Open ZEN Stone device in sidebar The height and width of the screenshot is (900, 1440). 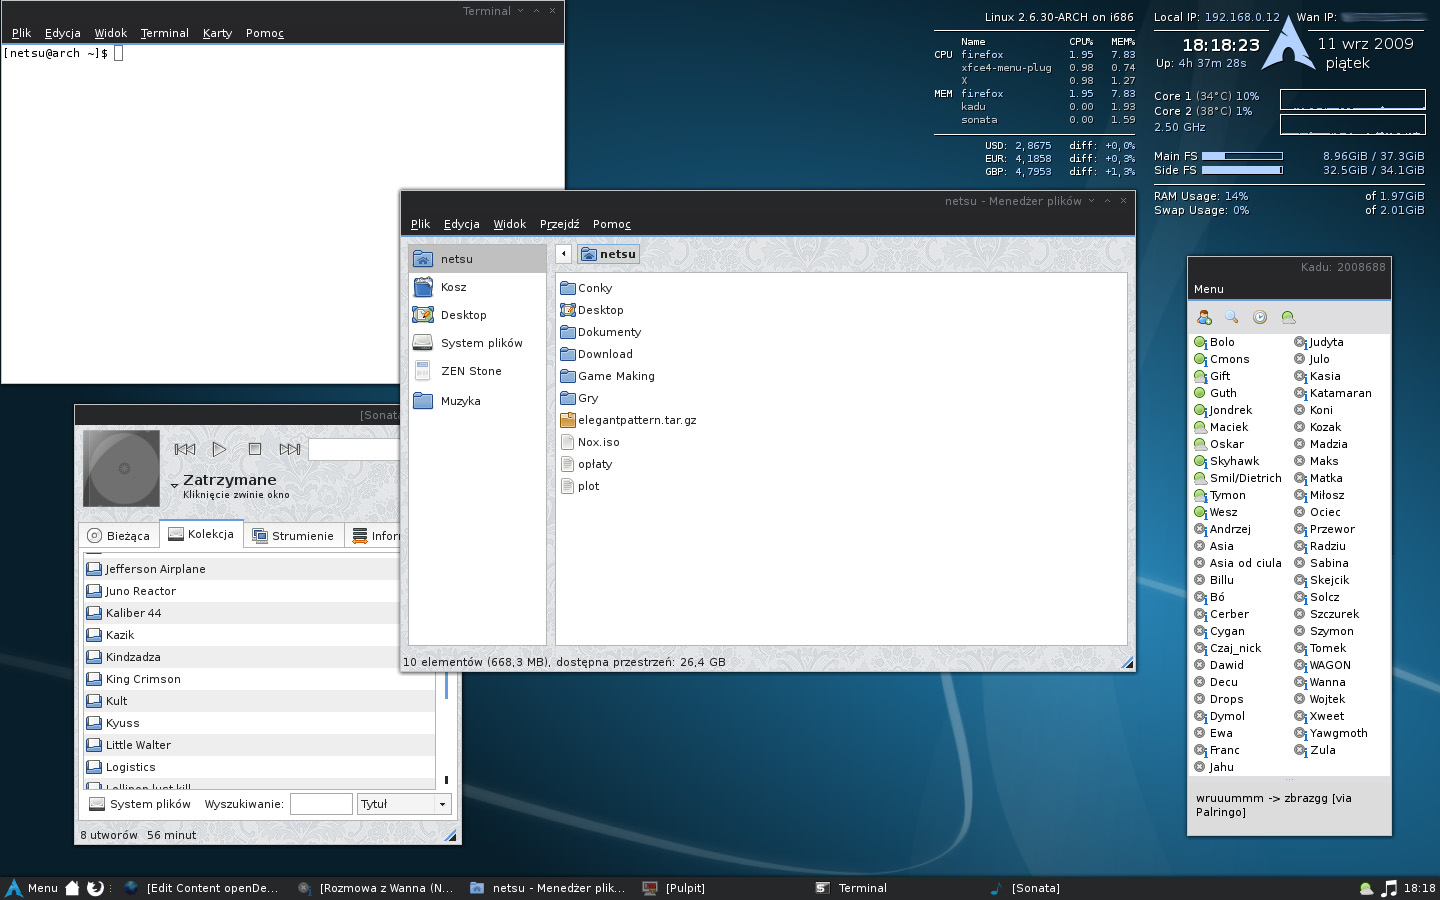(x=477, y=371)
